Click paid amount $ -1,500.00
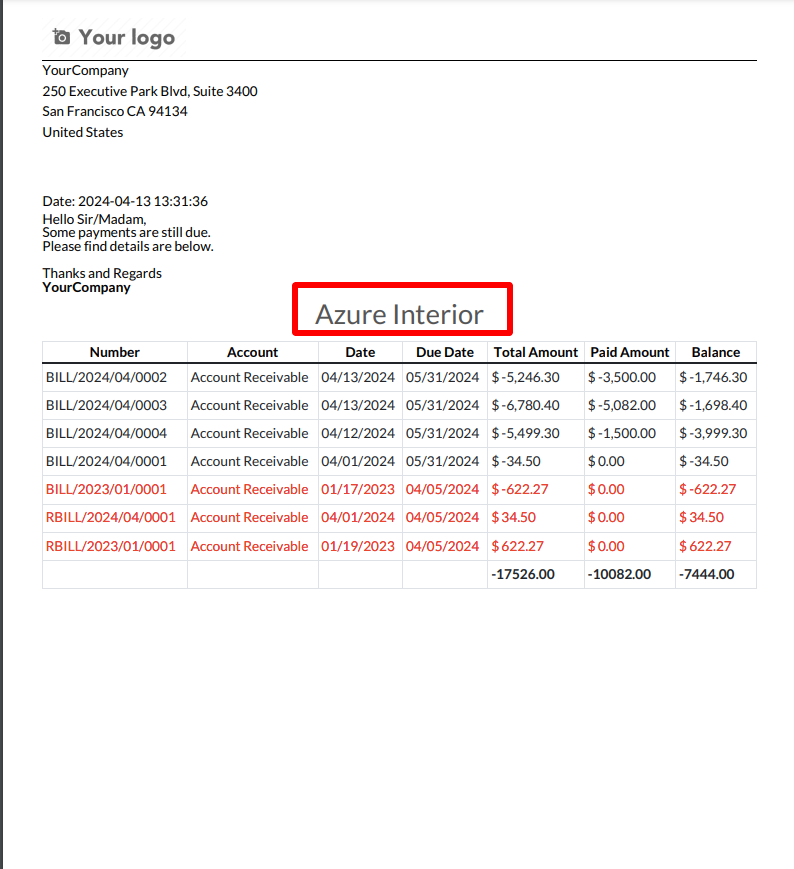The image size is (794, 869). (622, 433)
